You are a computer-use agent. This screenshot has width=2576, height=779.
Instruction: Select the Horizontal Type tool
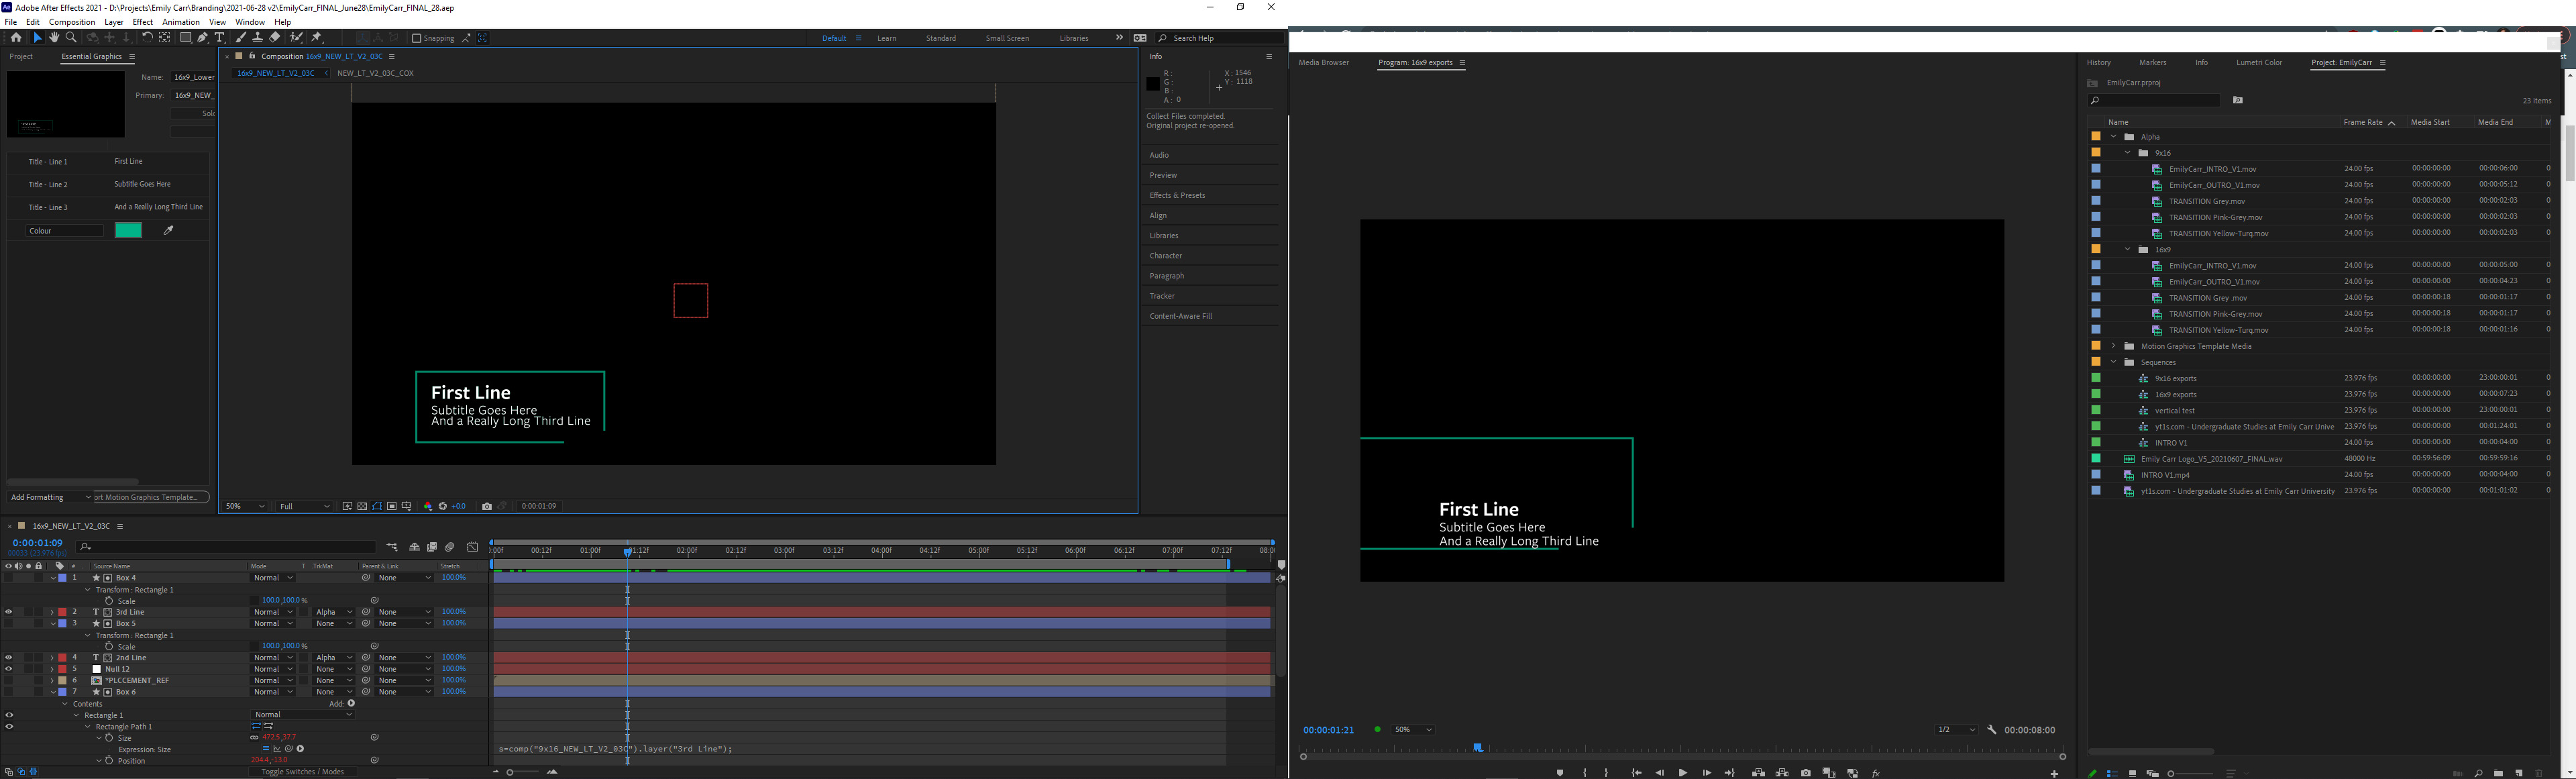(221, 37)
